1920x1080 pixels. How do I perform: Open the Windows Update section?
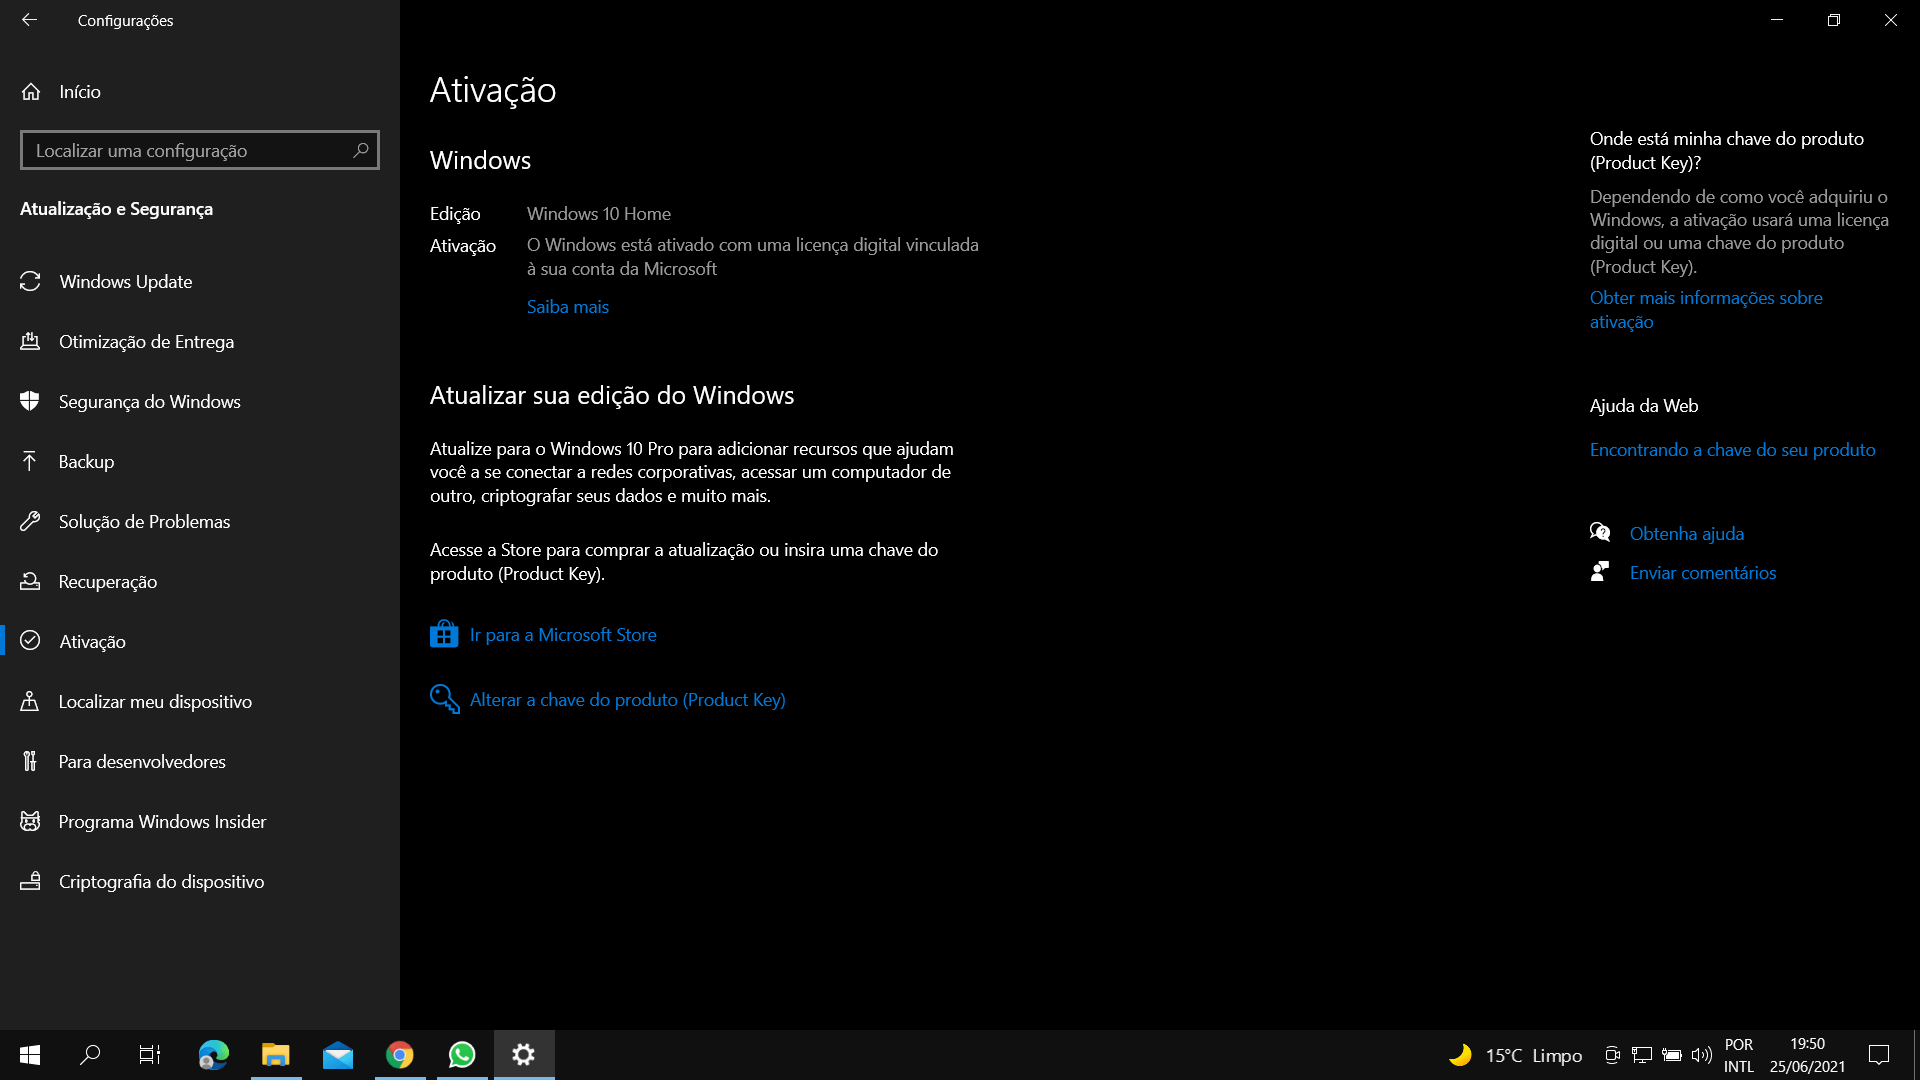pos(125,281)
